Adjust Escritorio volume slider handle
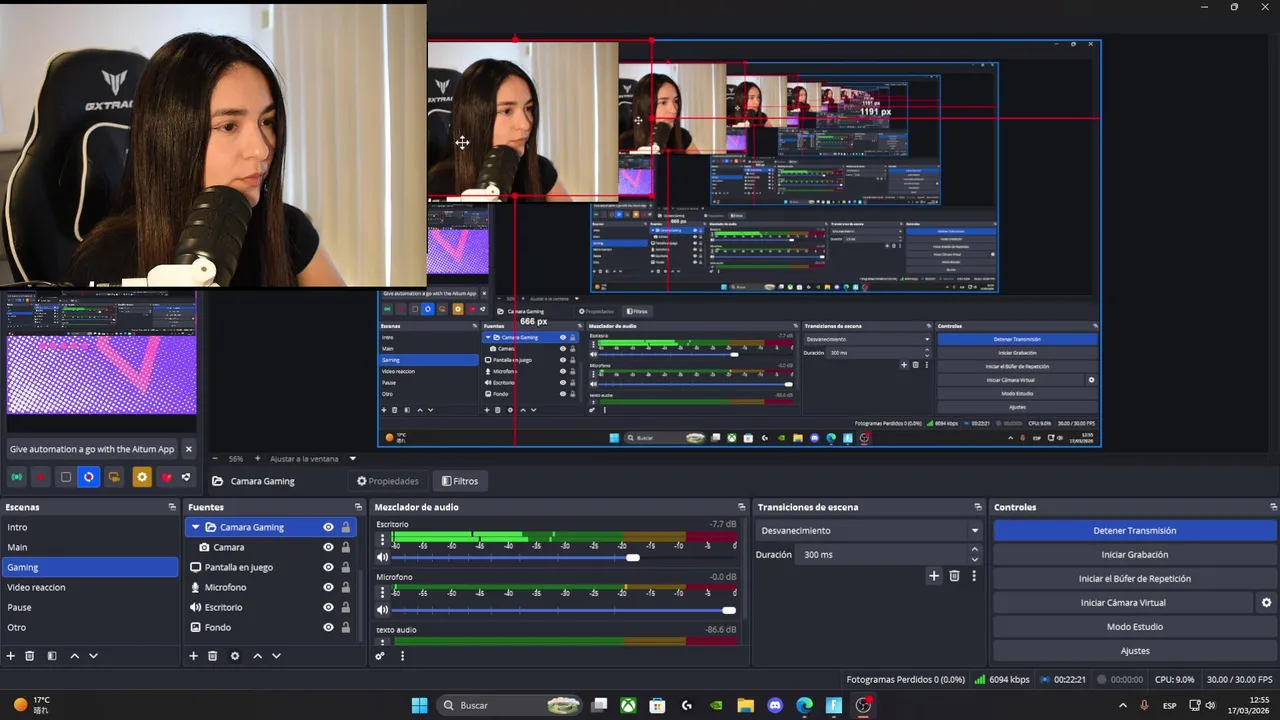The height and width of the screenshot is (720, 1280). click(x=632, y=557)
